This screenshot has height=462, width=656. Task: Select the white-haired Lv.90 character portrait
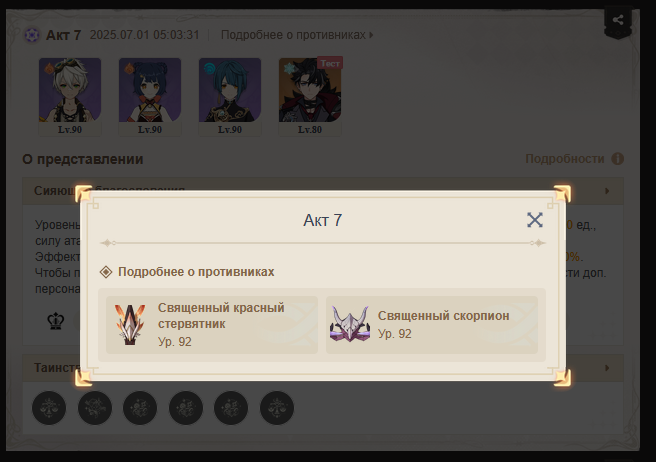(70, 97)
